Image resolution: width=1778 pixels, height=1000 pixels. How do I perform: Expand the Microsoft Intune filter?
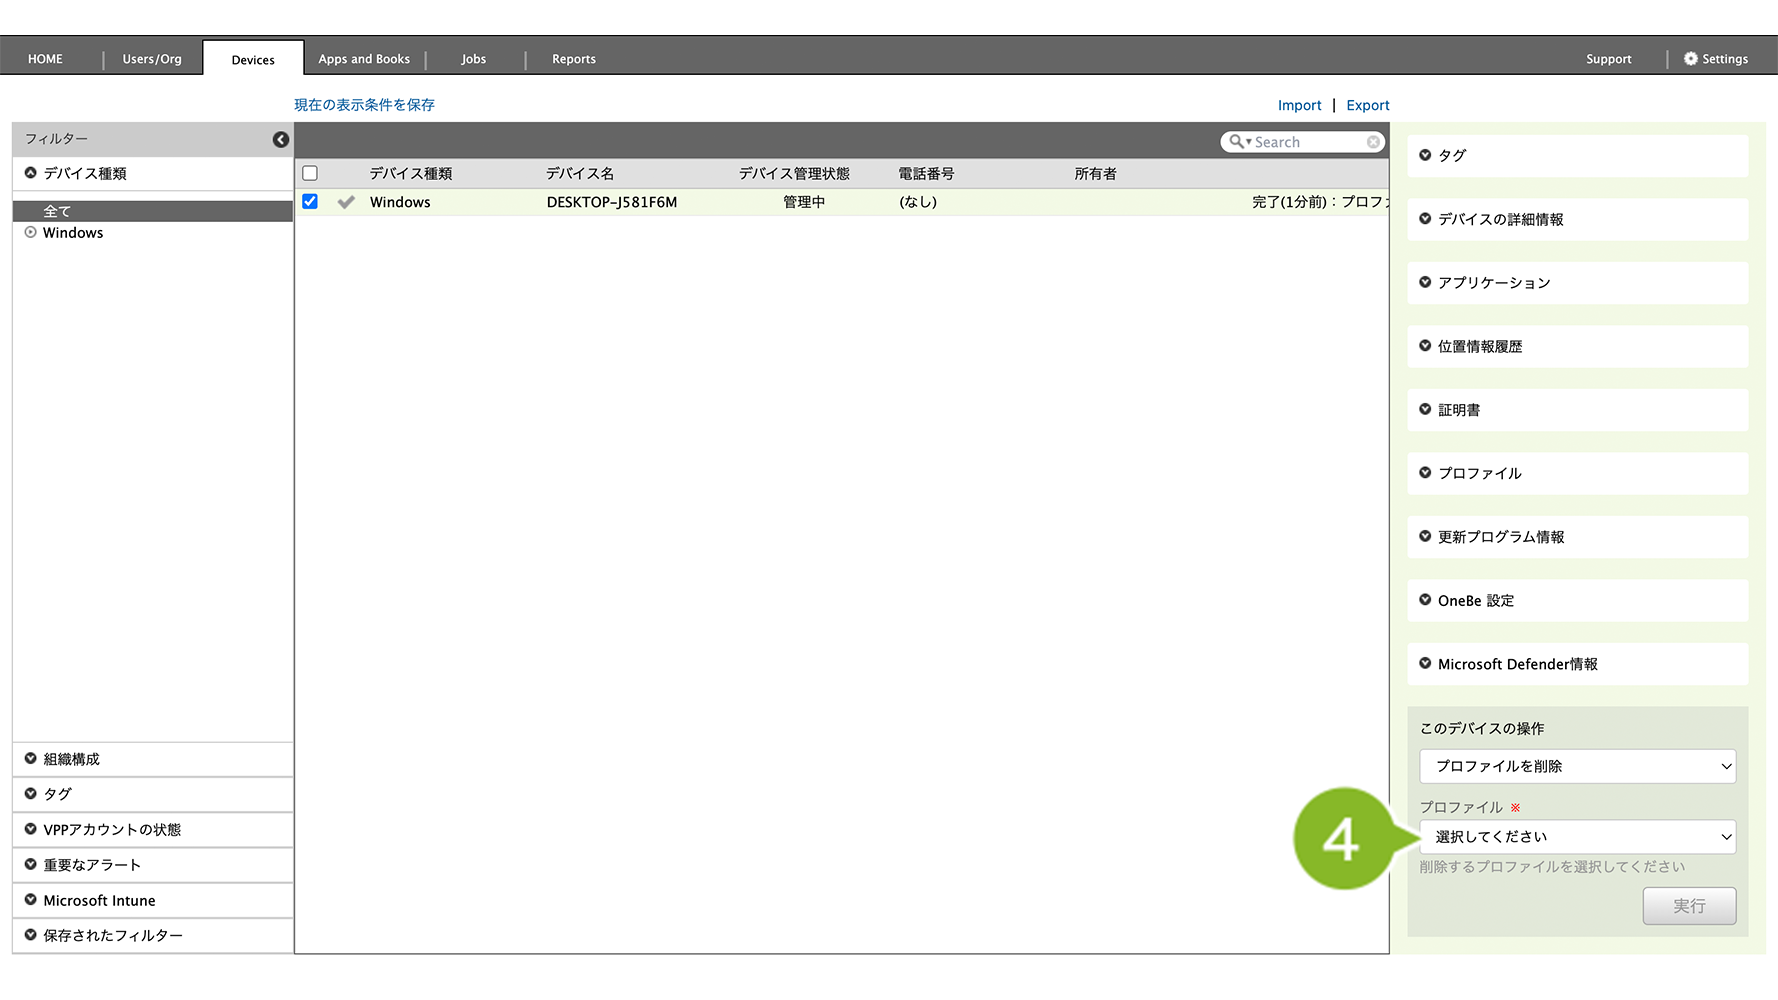point(152,901)
